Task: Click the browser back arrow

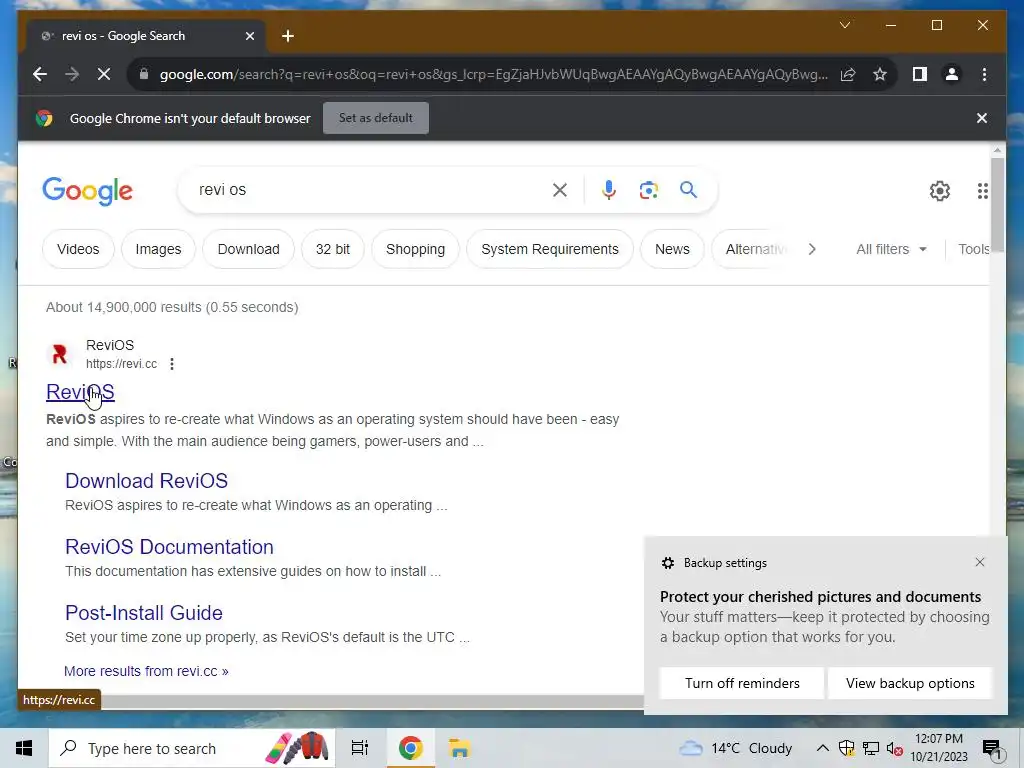Action: [x=40, y=74]
